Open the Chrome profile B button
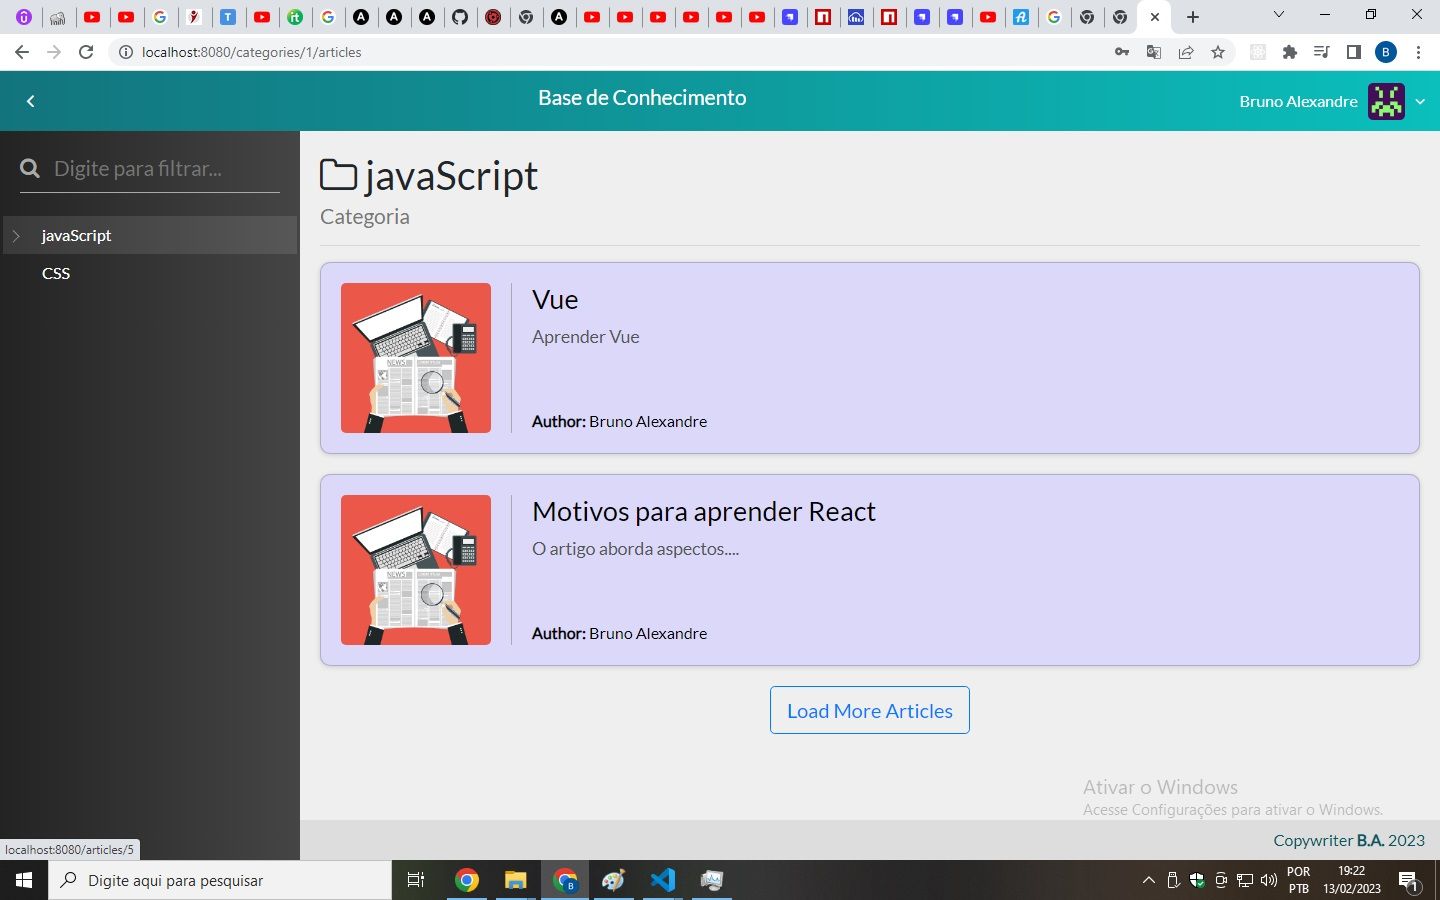Screen dimensions: 1440x900 click(x=1386, y=52)
